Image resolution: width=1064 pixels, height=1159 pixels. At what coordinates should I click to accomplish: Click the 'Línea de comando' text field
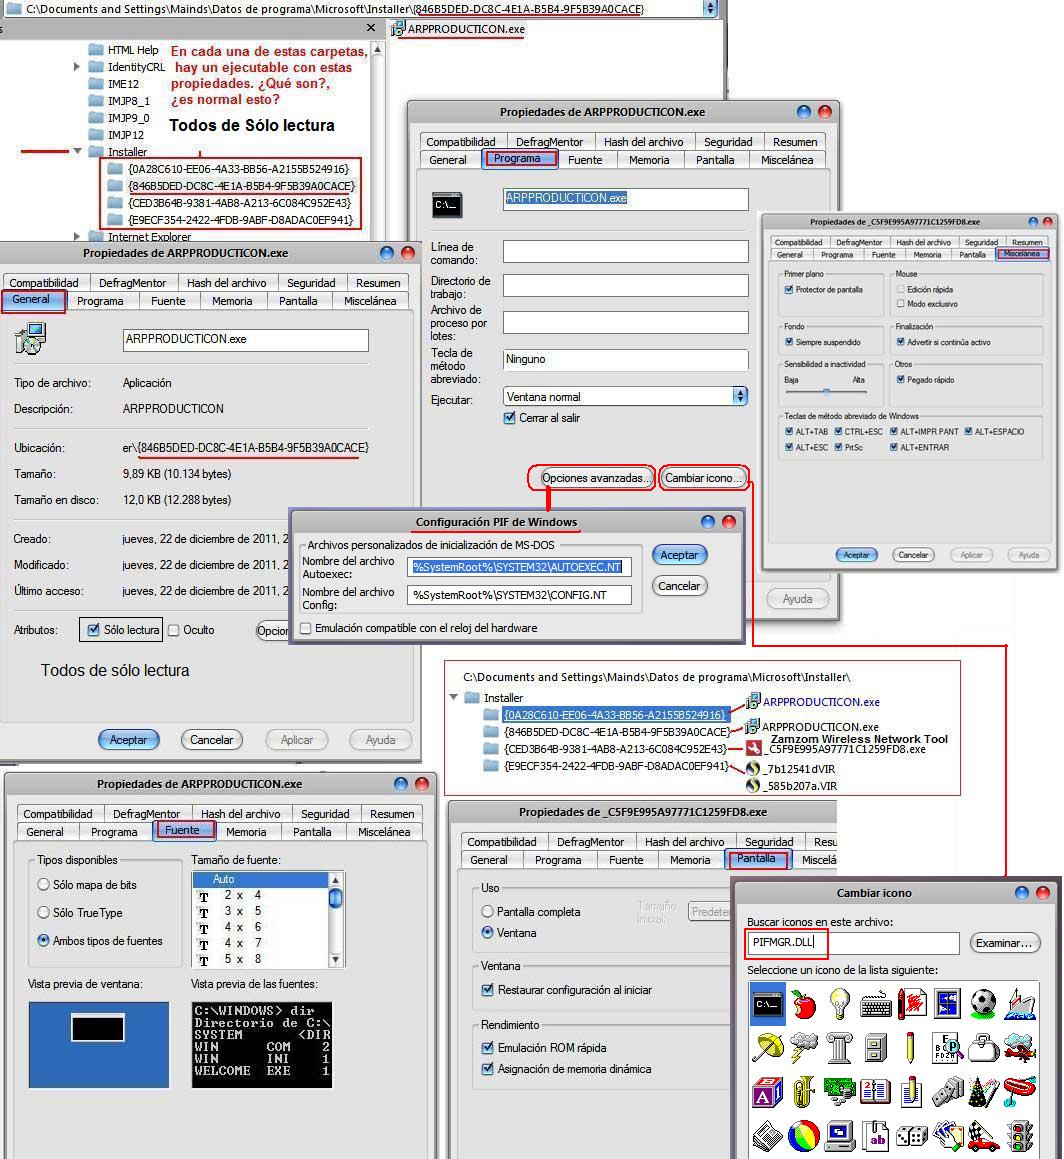point(625,251)
